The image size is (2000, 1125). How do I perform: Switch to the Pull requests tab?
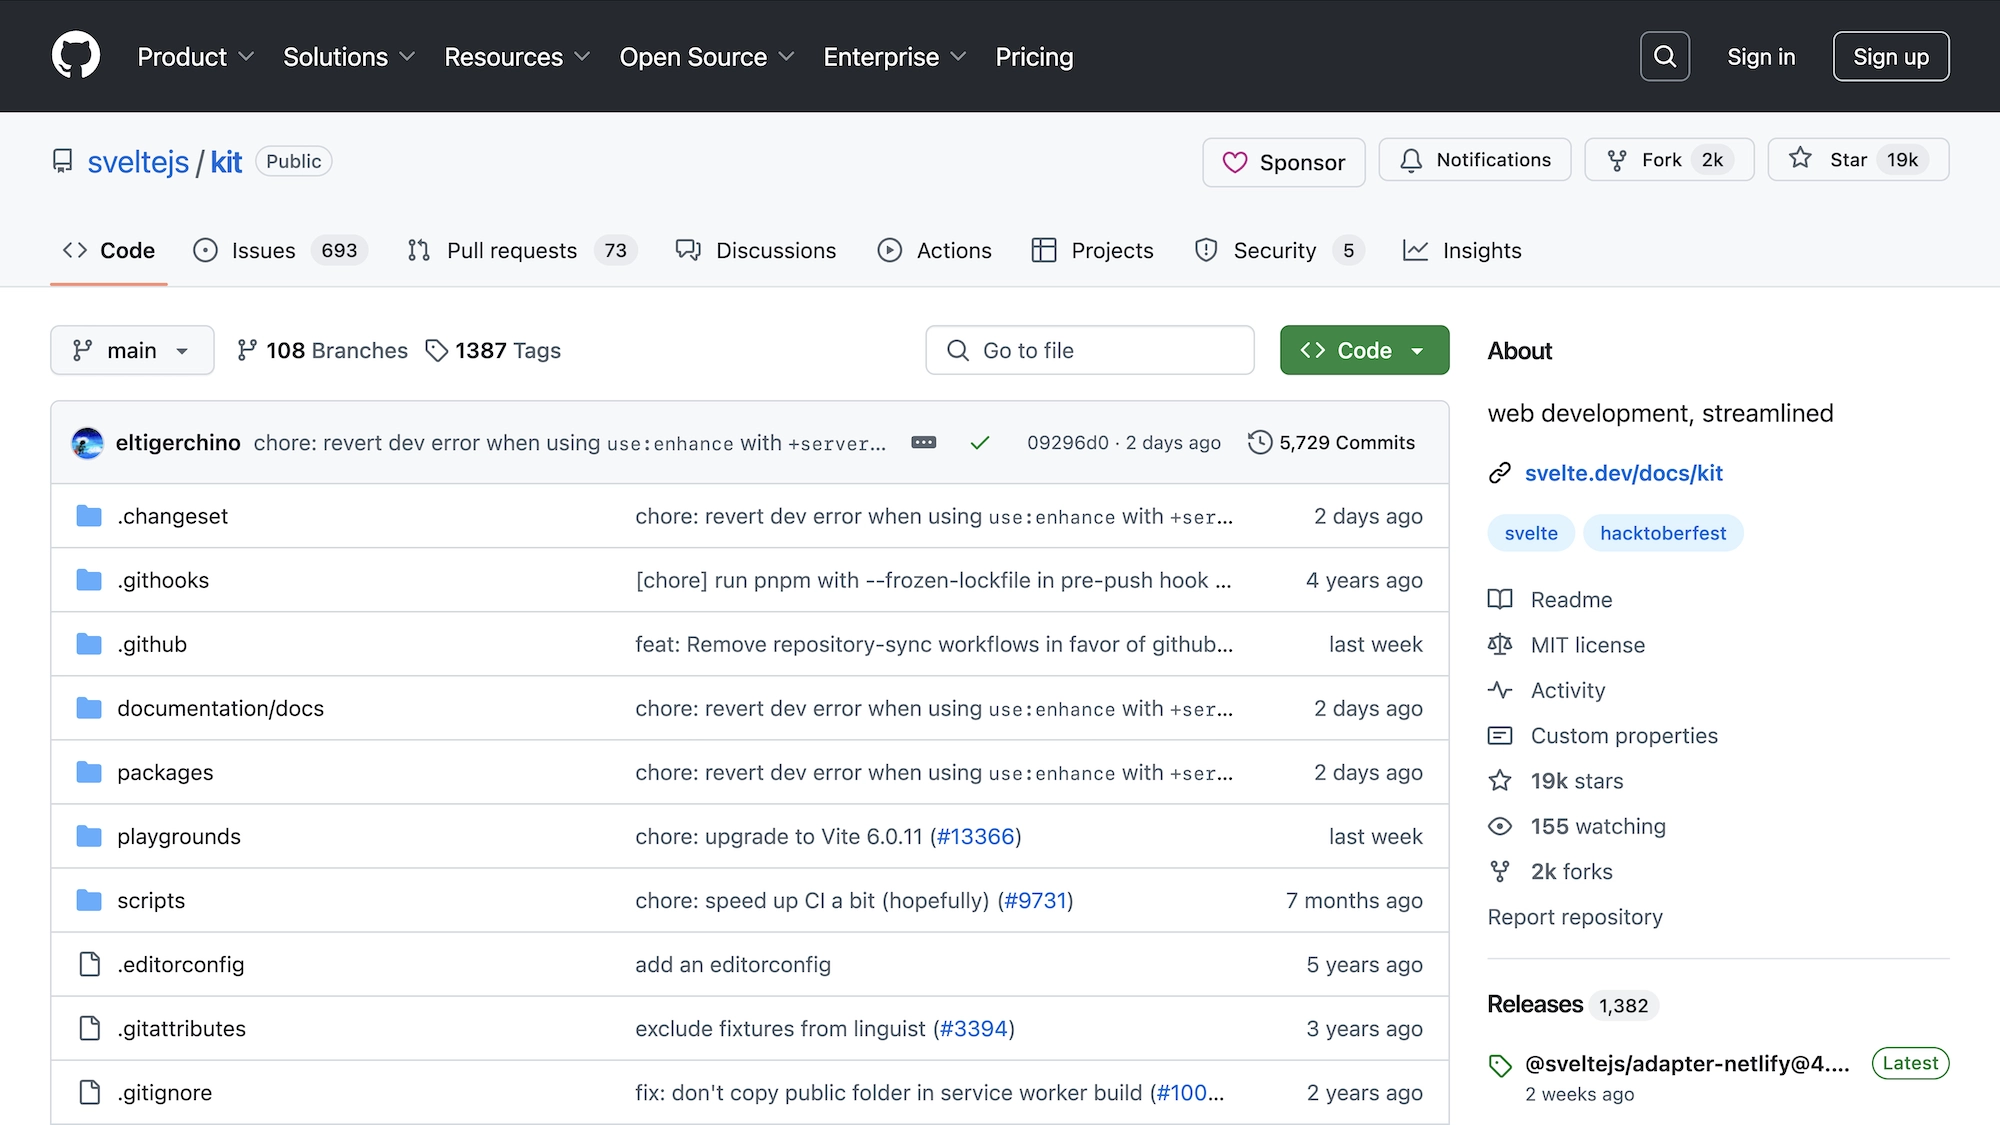[x=522, y=250]
